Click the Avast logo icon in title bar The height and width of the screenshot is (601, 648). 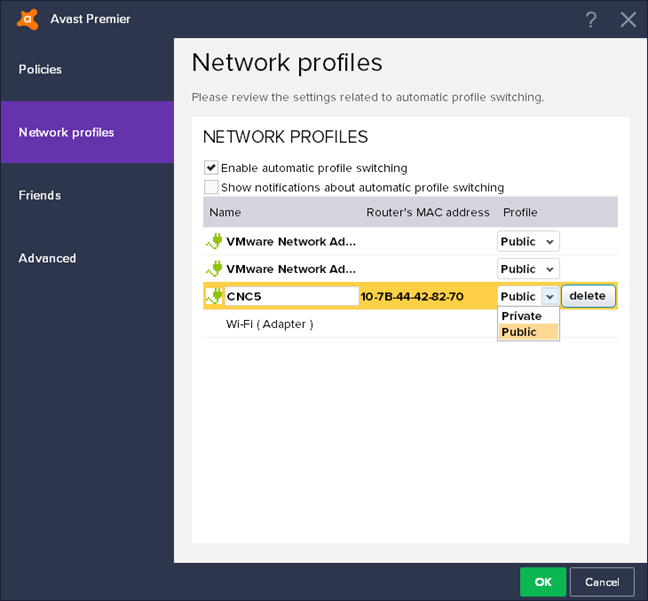pos(28,19)
